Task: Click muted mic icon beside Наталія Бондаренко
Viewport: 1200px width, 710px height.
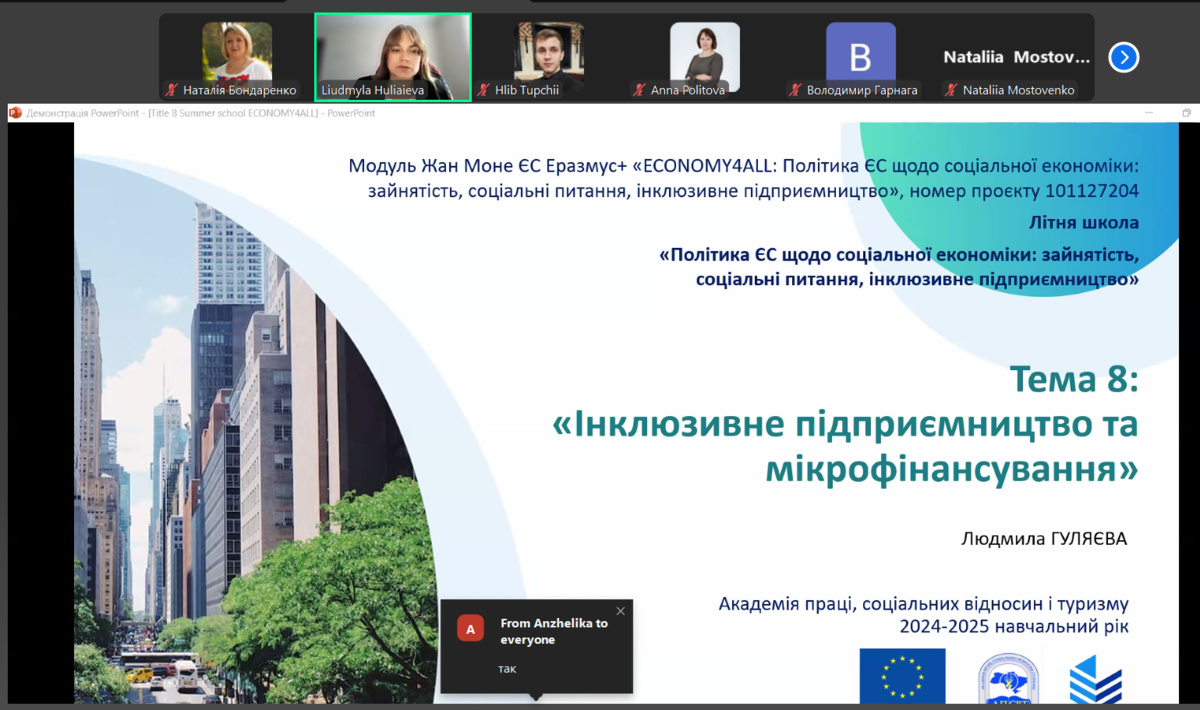Action: pos(173,90)
